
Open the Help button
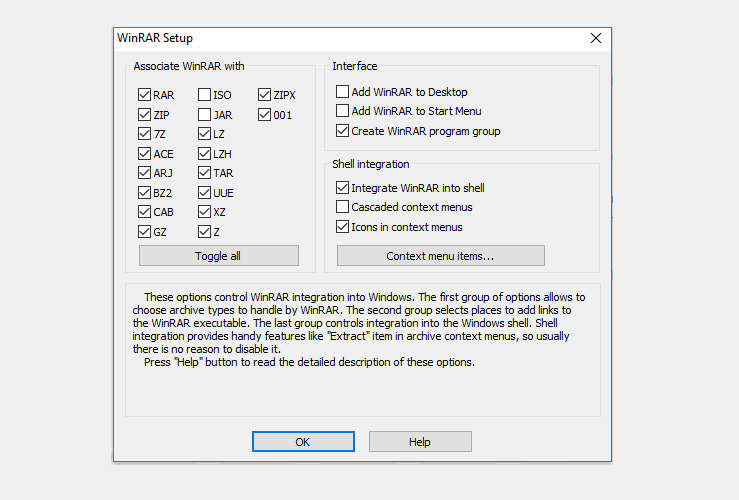coord(420,442)
